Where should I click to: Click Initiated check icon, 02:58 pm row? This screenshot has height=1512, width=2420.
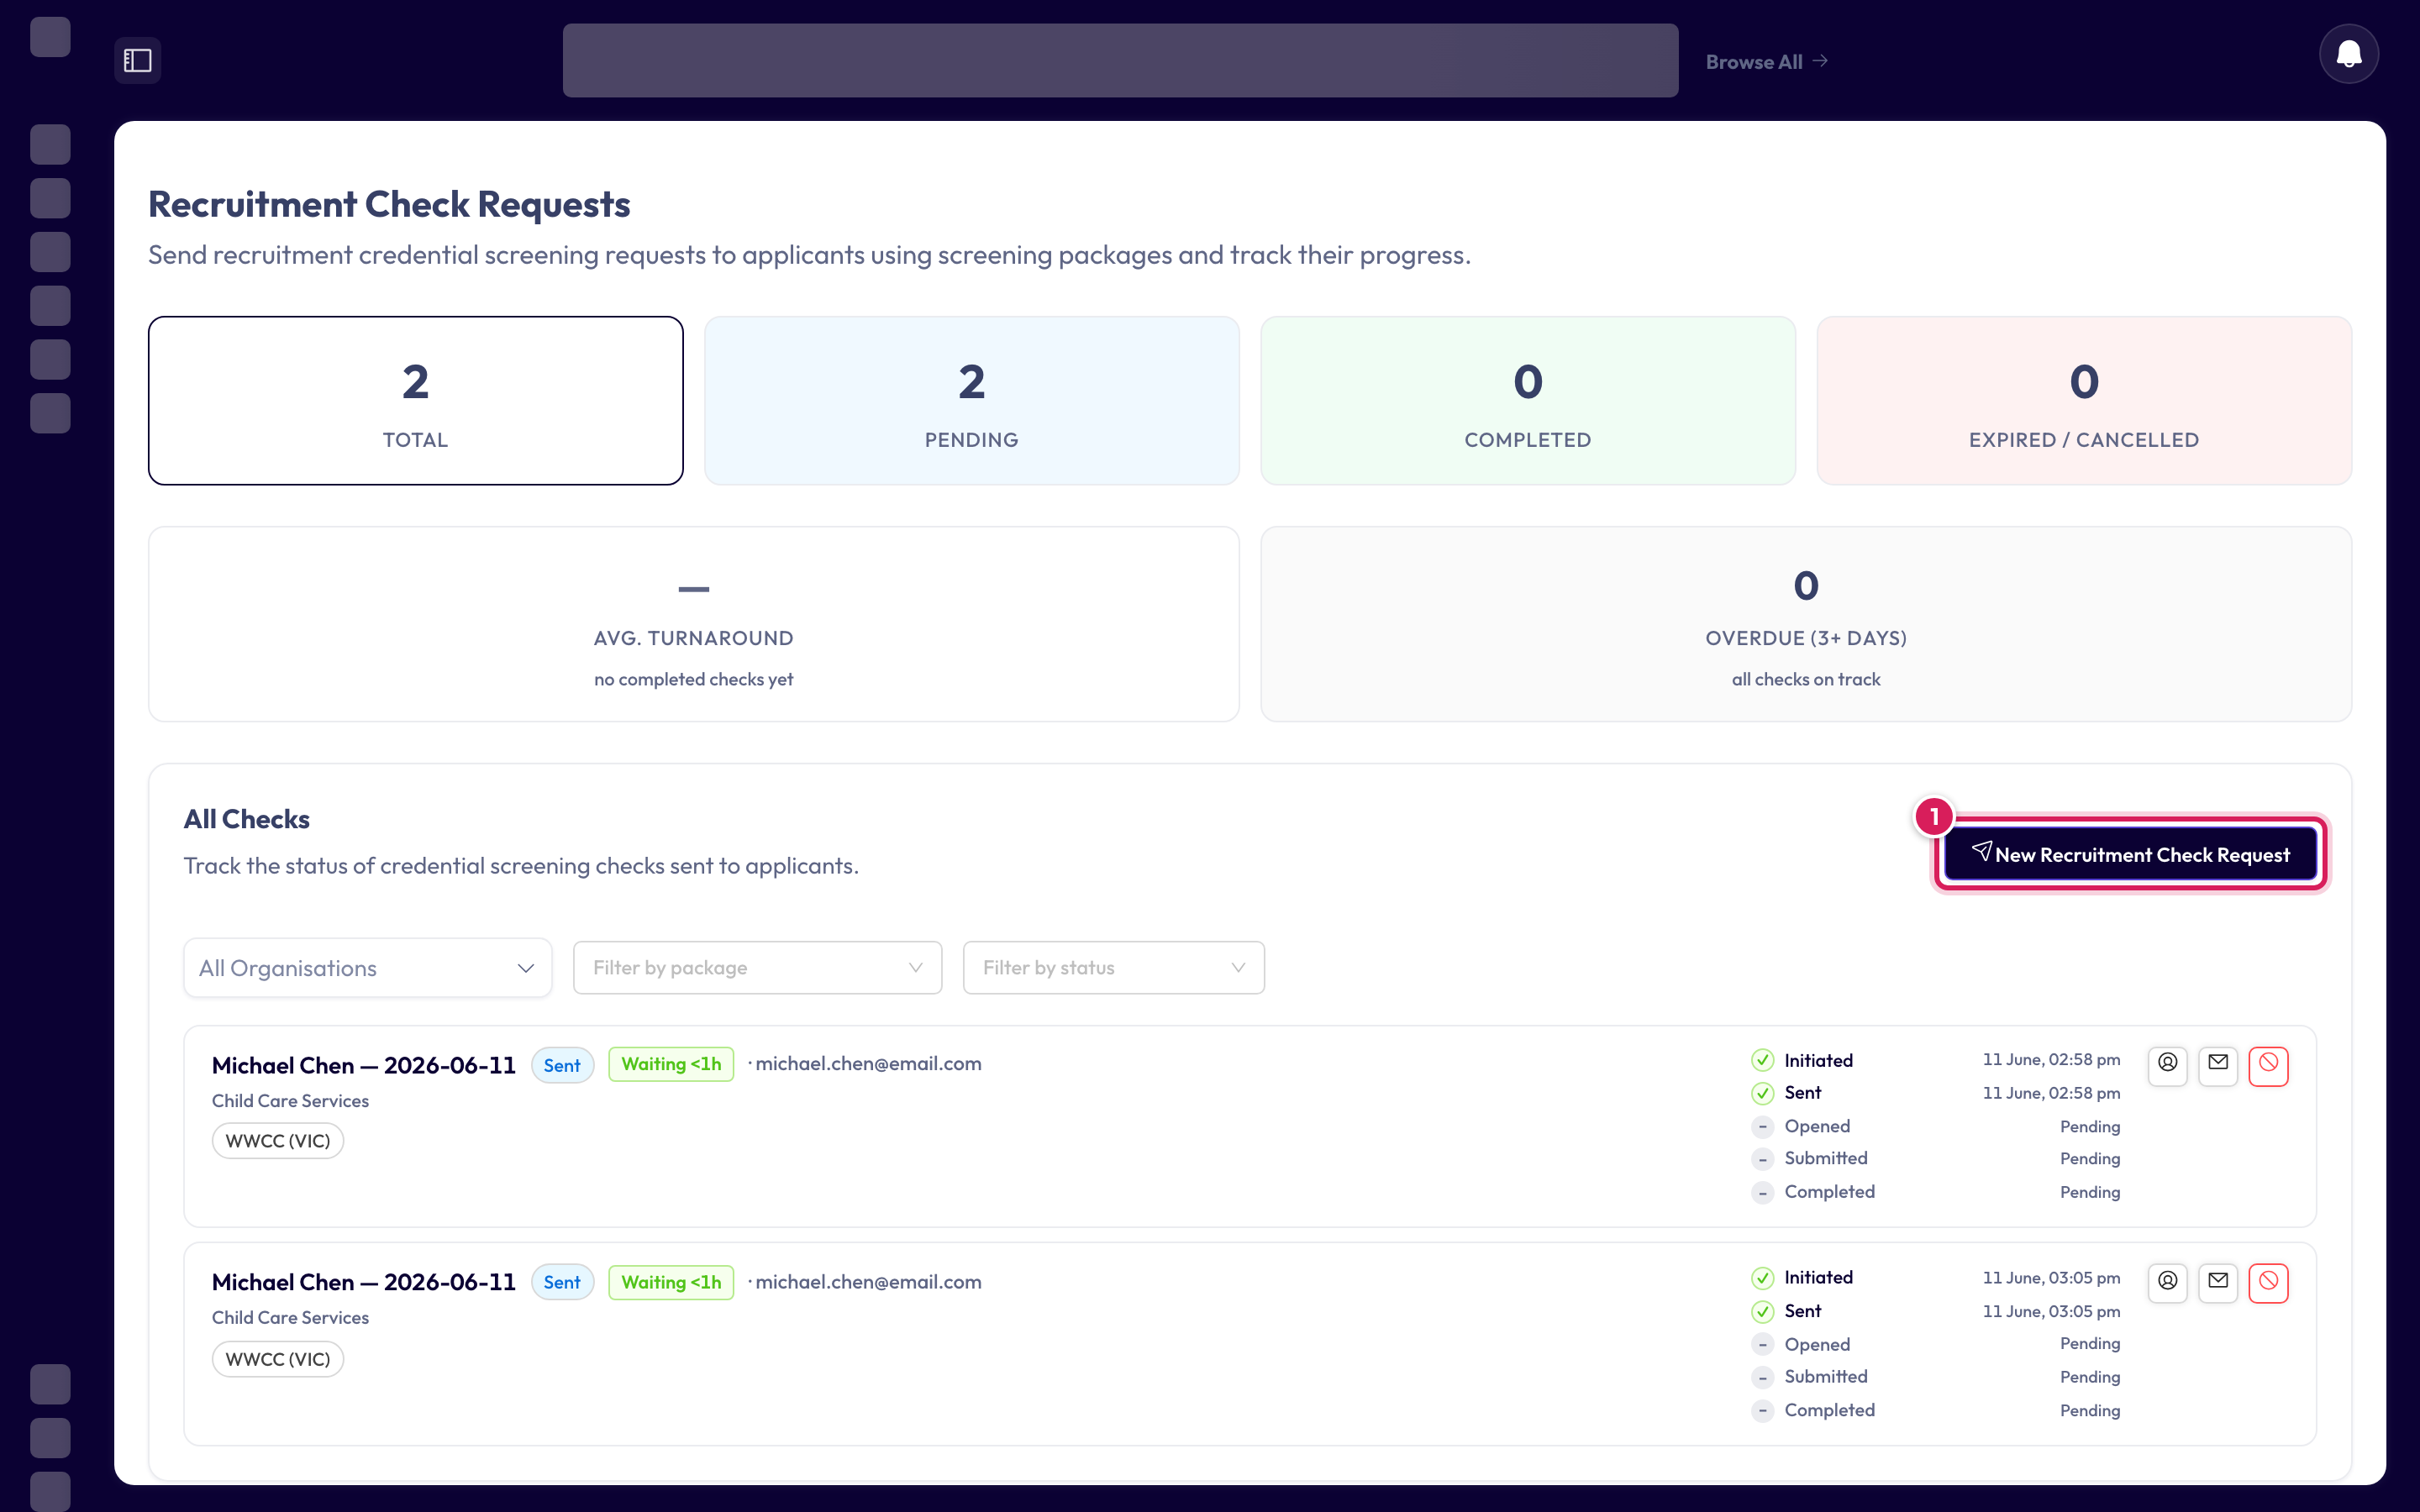pyautogui.click(x=1762, y=1060)
